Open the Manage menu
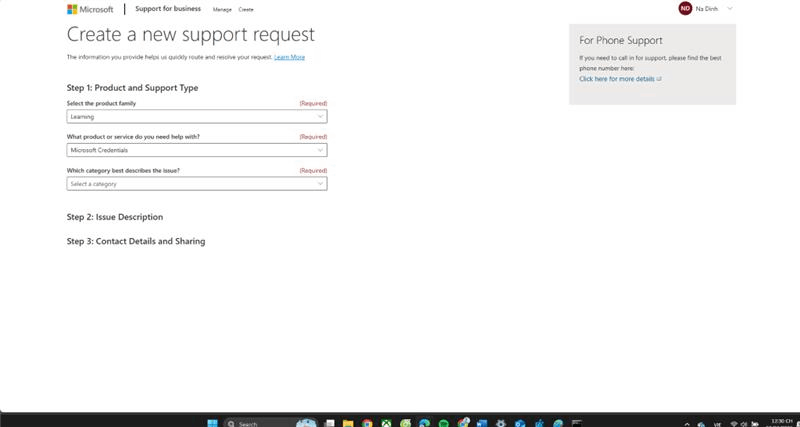Screen dimensions: 800x427 [222, 10]
